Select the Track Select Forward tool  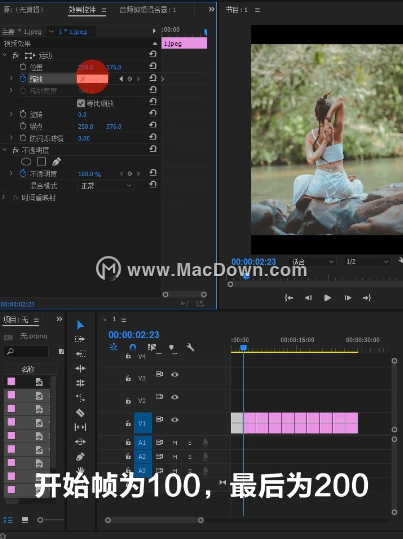pyautogui.click(x=80, y=339)
